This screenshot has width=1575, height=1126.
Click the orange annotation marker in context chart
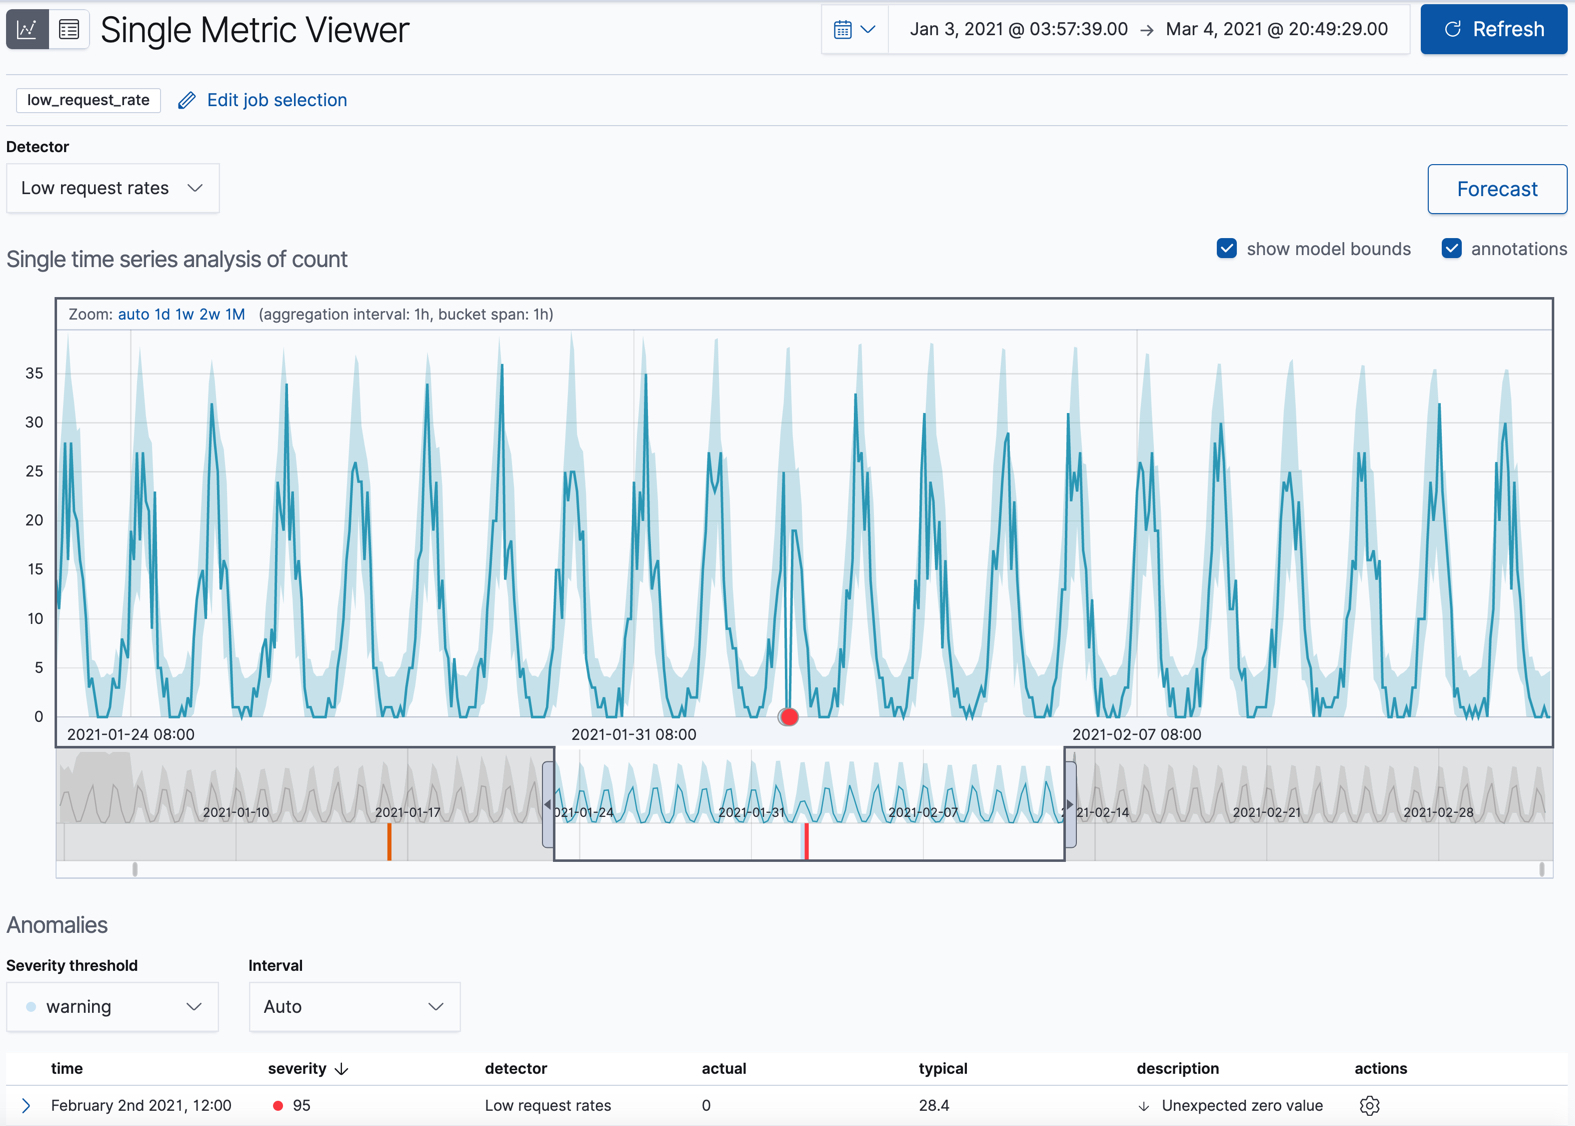tap(389, 842)
